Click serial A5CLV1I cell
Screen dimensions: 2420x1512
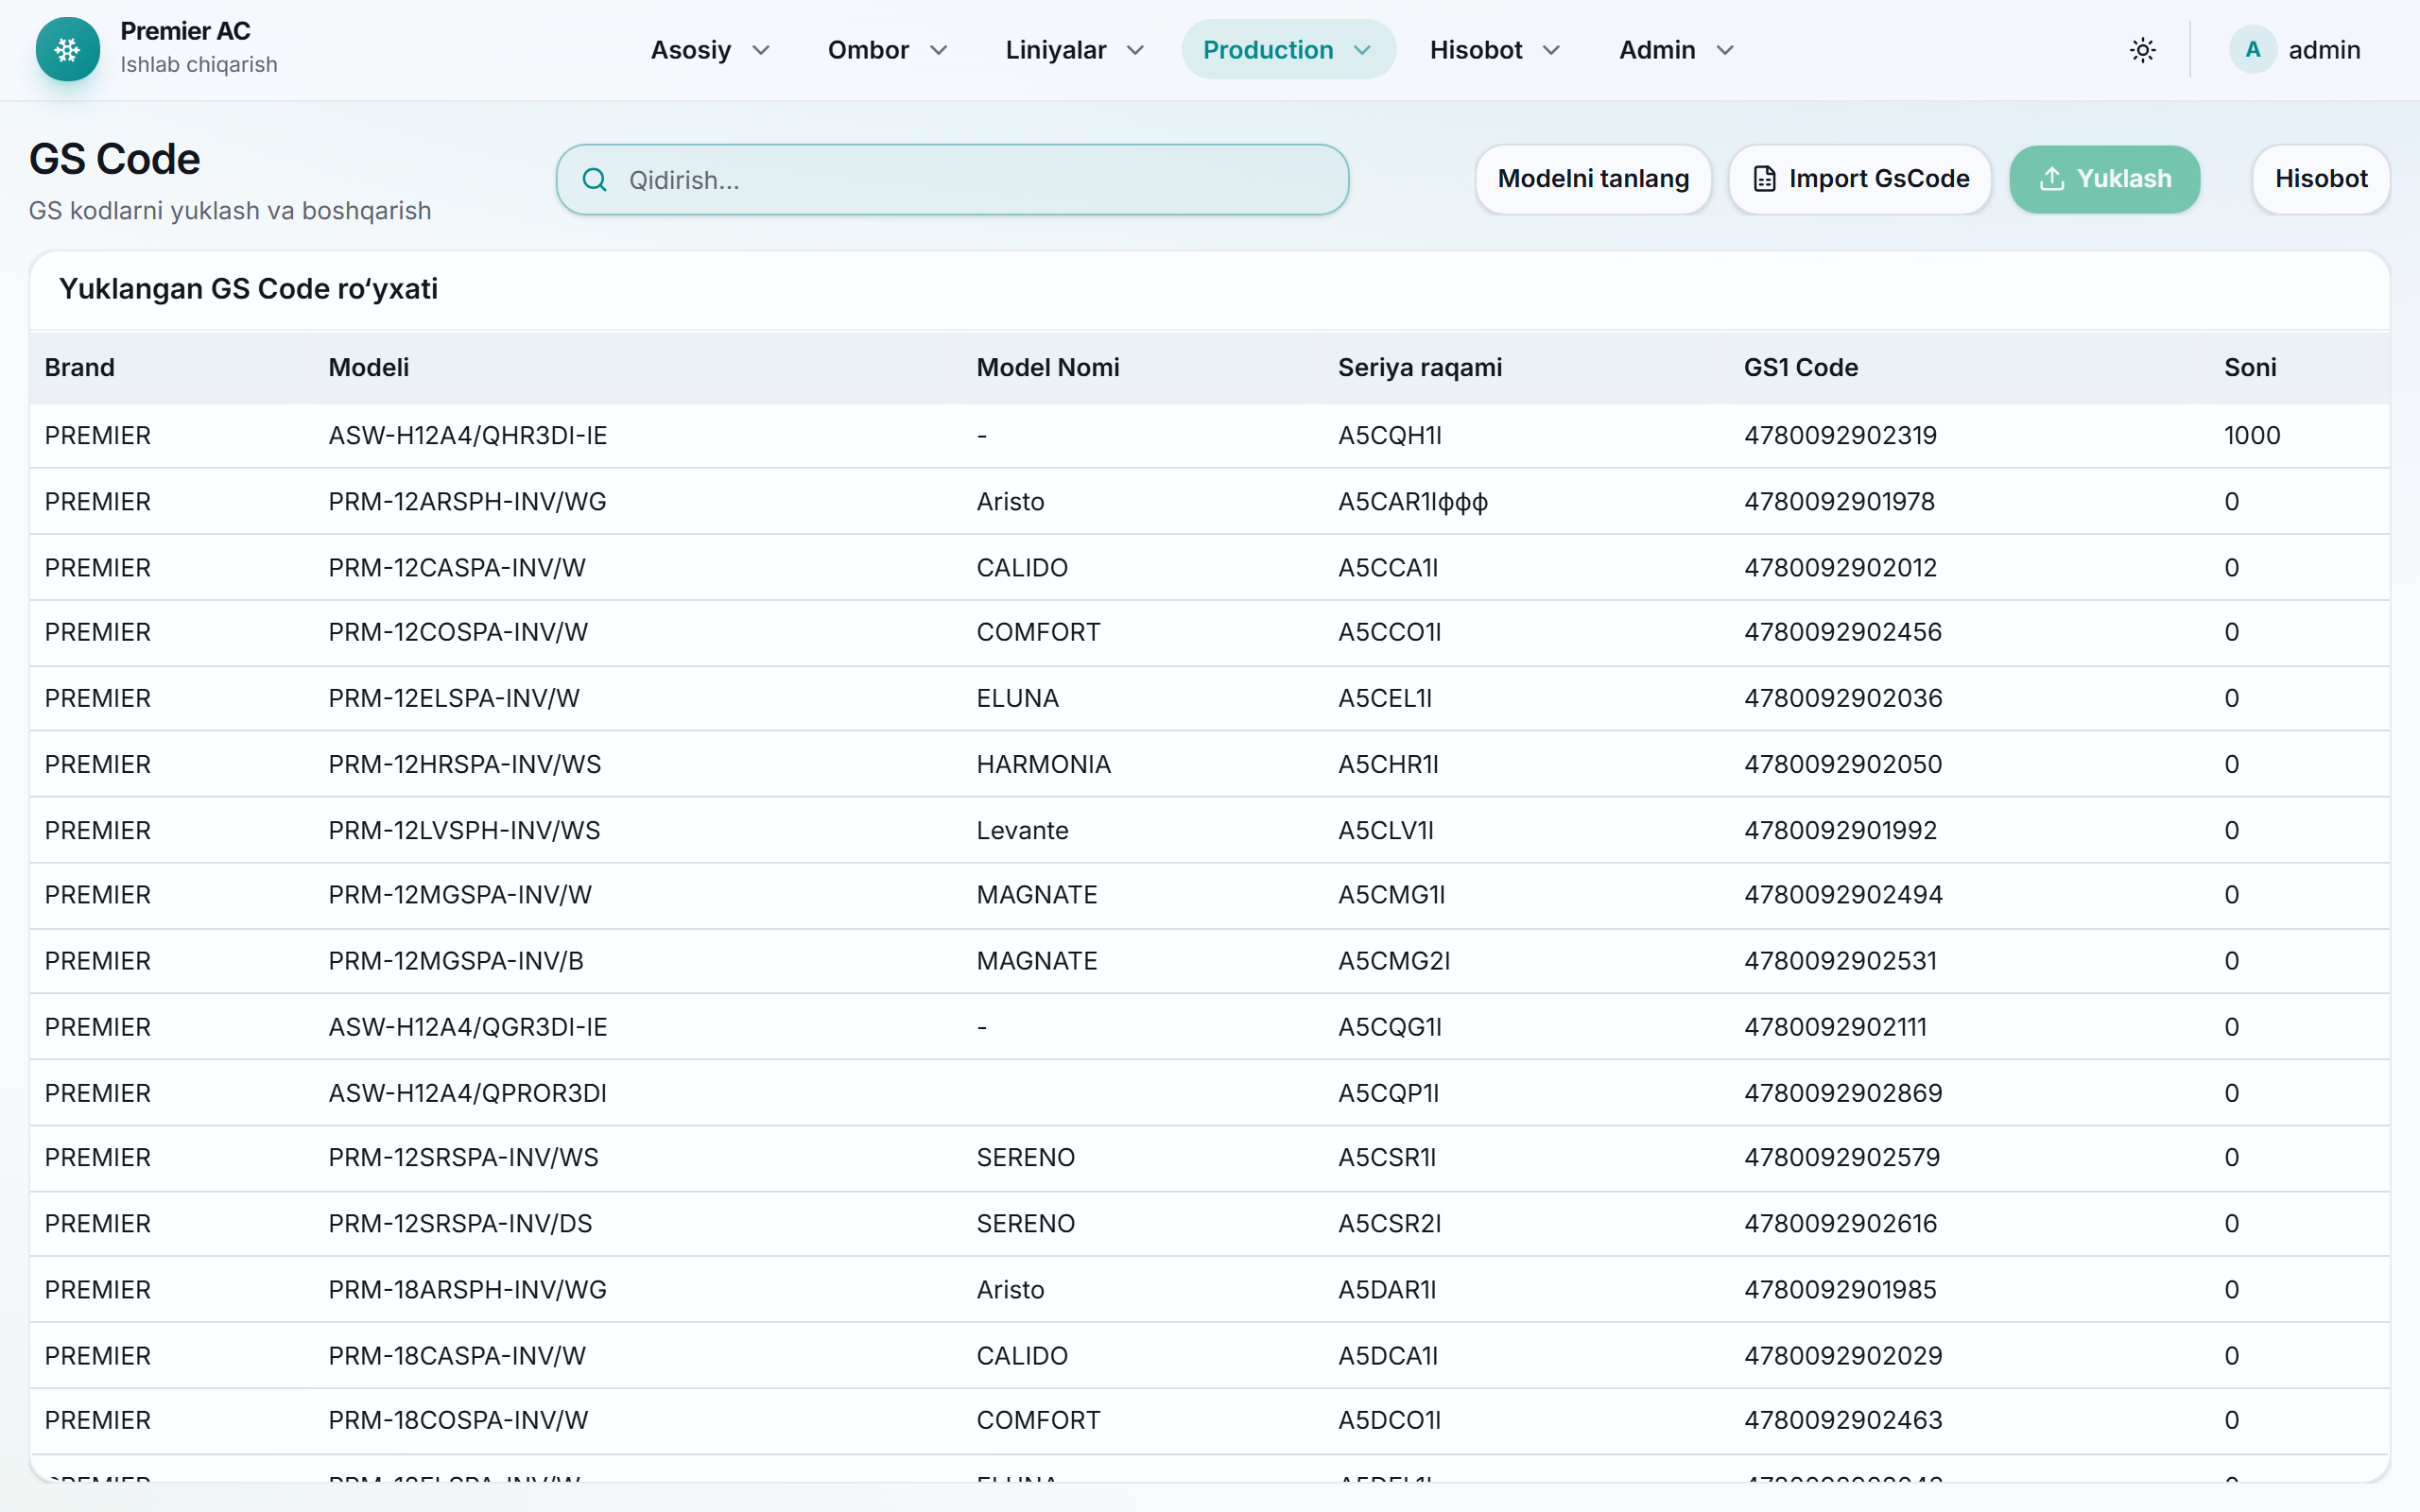pyautogui.click(x=1386, y=830)
